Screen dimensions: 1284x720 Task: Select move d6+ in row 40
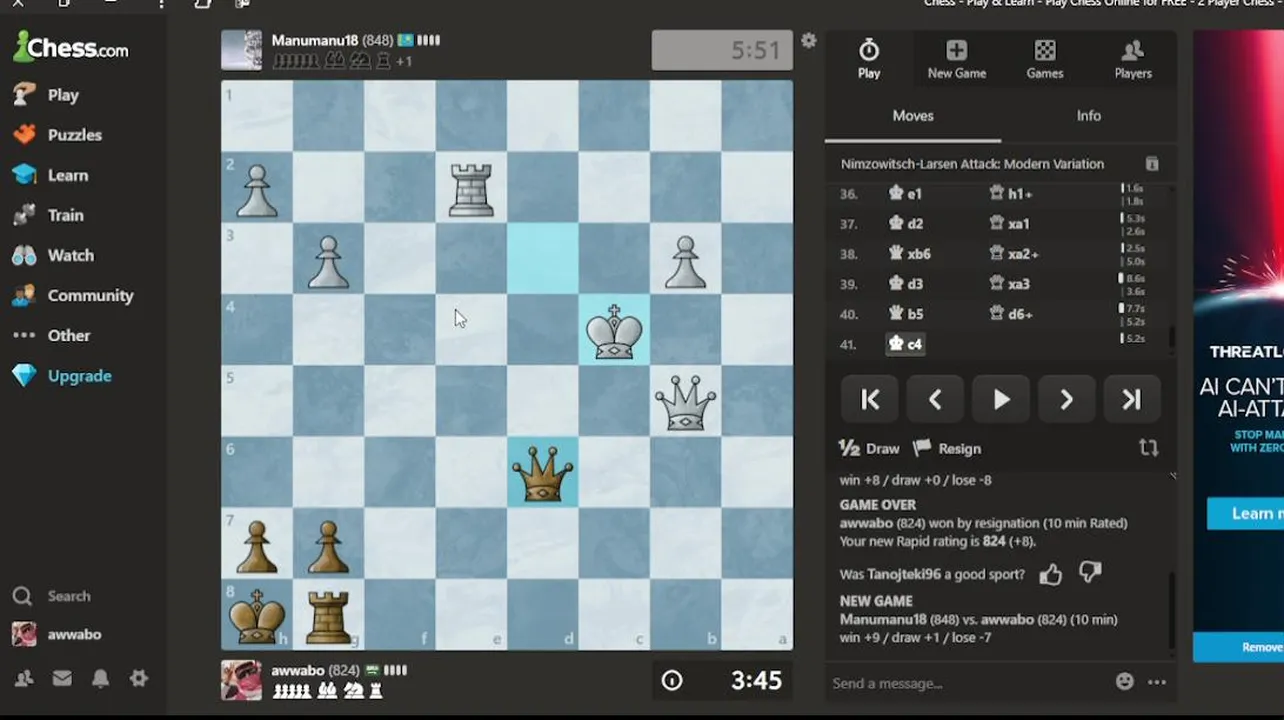click(x=1011, y=314)
